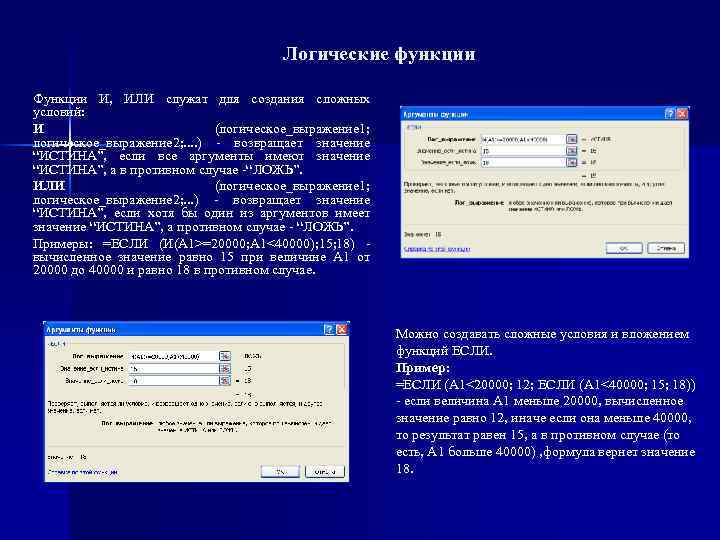This screenshot has height=540, width=720.
Task: Collapse Лог_выражение field button in upper dialog
Action: click(x=571, y=139)
